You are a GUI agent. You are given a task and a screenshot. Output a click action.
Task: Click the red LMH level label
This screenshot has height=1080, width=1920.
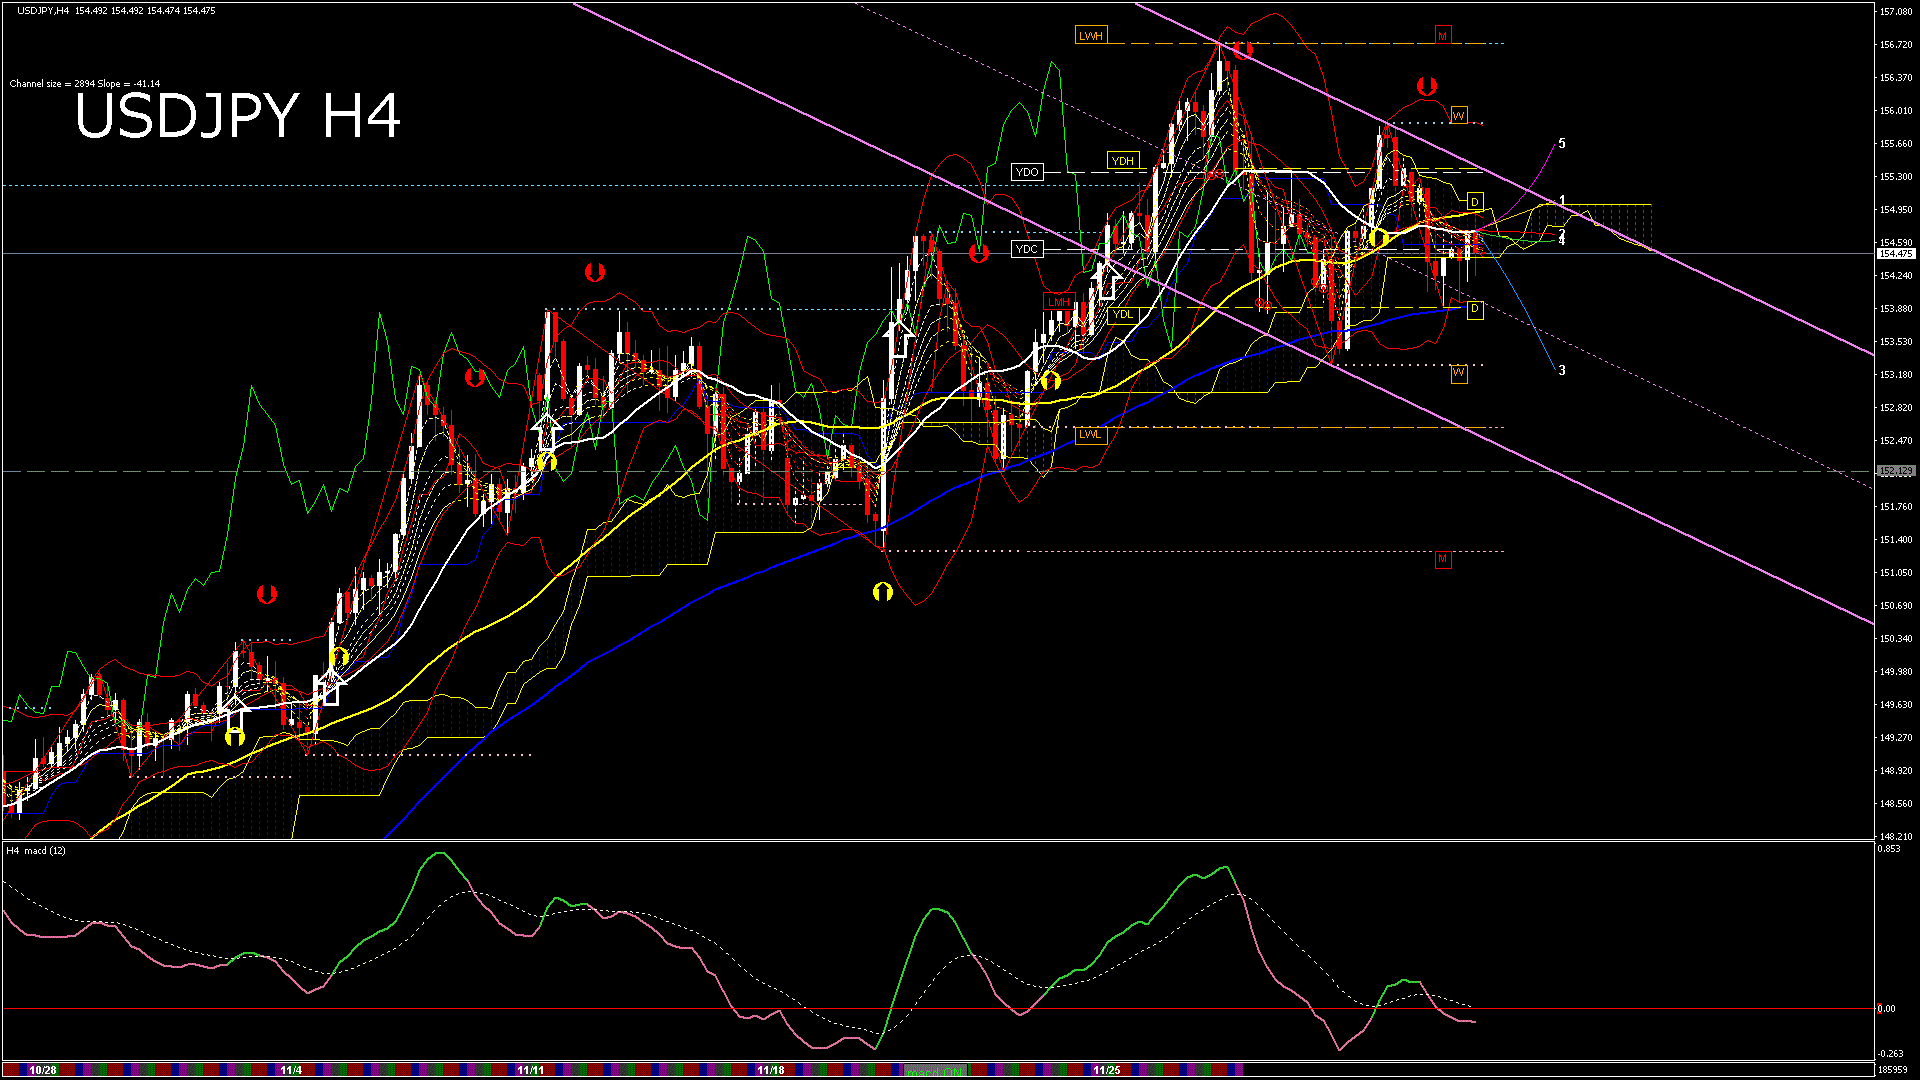[1058, 302]
